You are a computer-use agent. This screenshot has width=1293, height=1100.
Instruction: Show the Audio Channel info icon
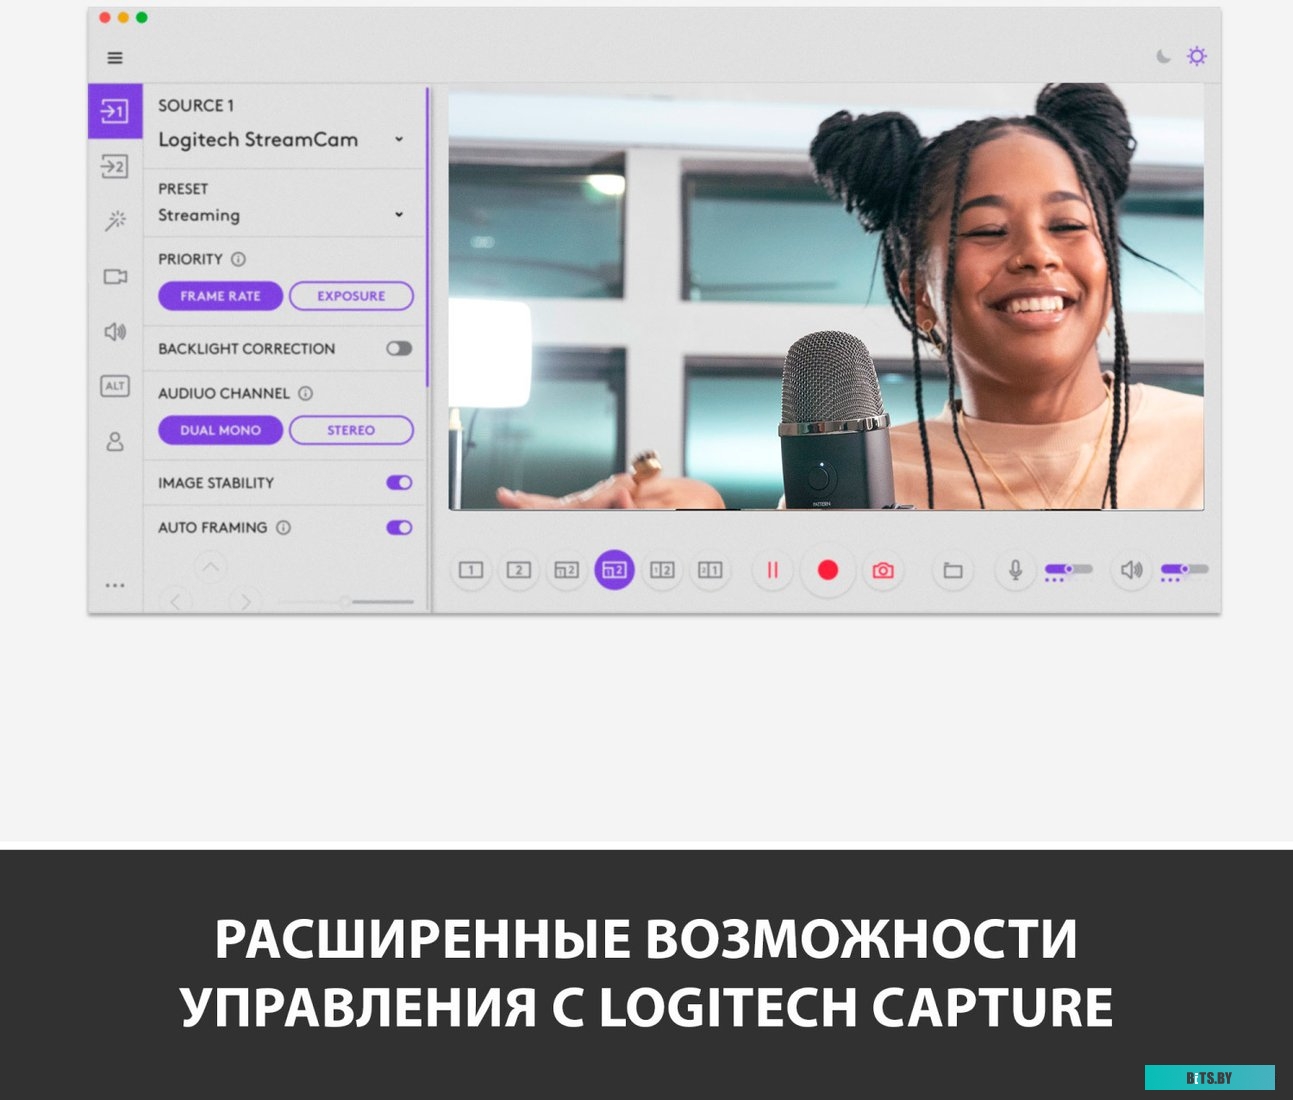click(306, 393)
